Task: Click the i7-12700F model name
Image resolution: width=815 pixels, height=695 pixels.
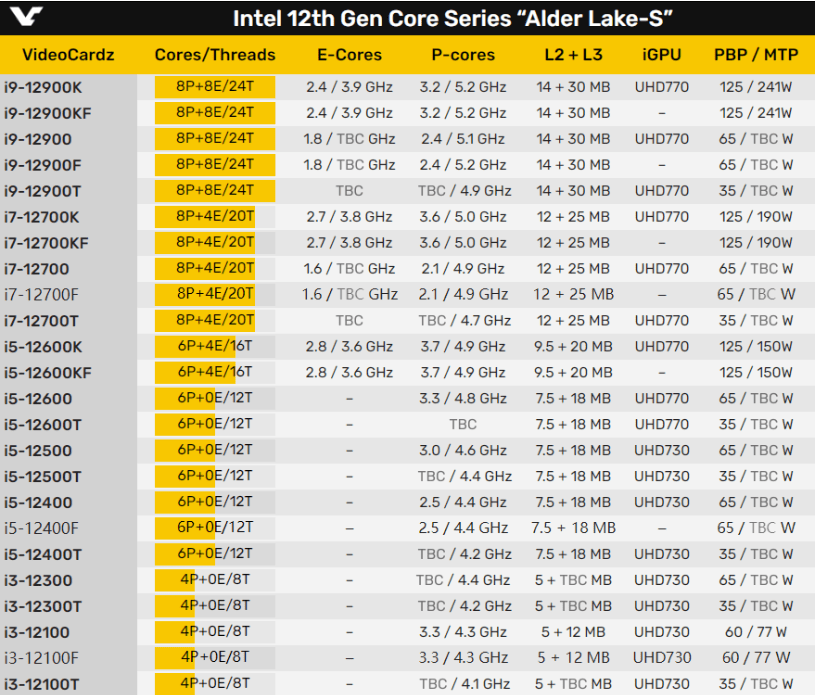Action: [x=41, y=295]
